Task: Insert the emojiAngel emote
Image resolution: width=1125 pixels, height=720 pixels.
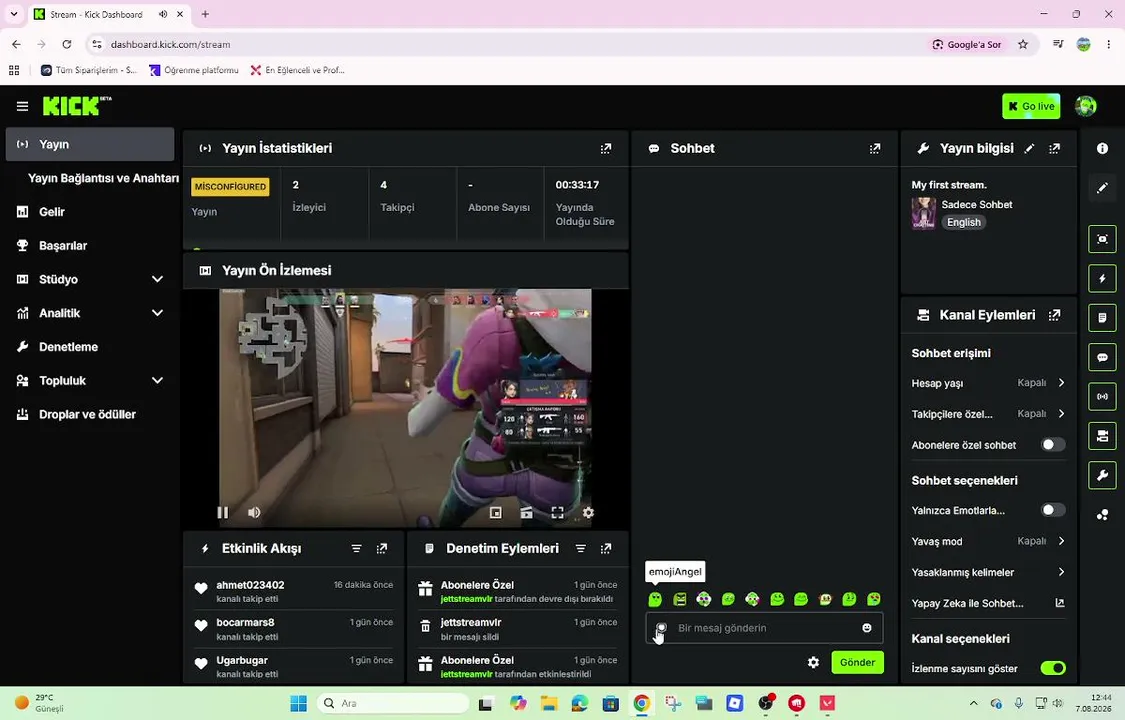Action: tap(655, 600)
